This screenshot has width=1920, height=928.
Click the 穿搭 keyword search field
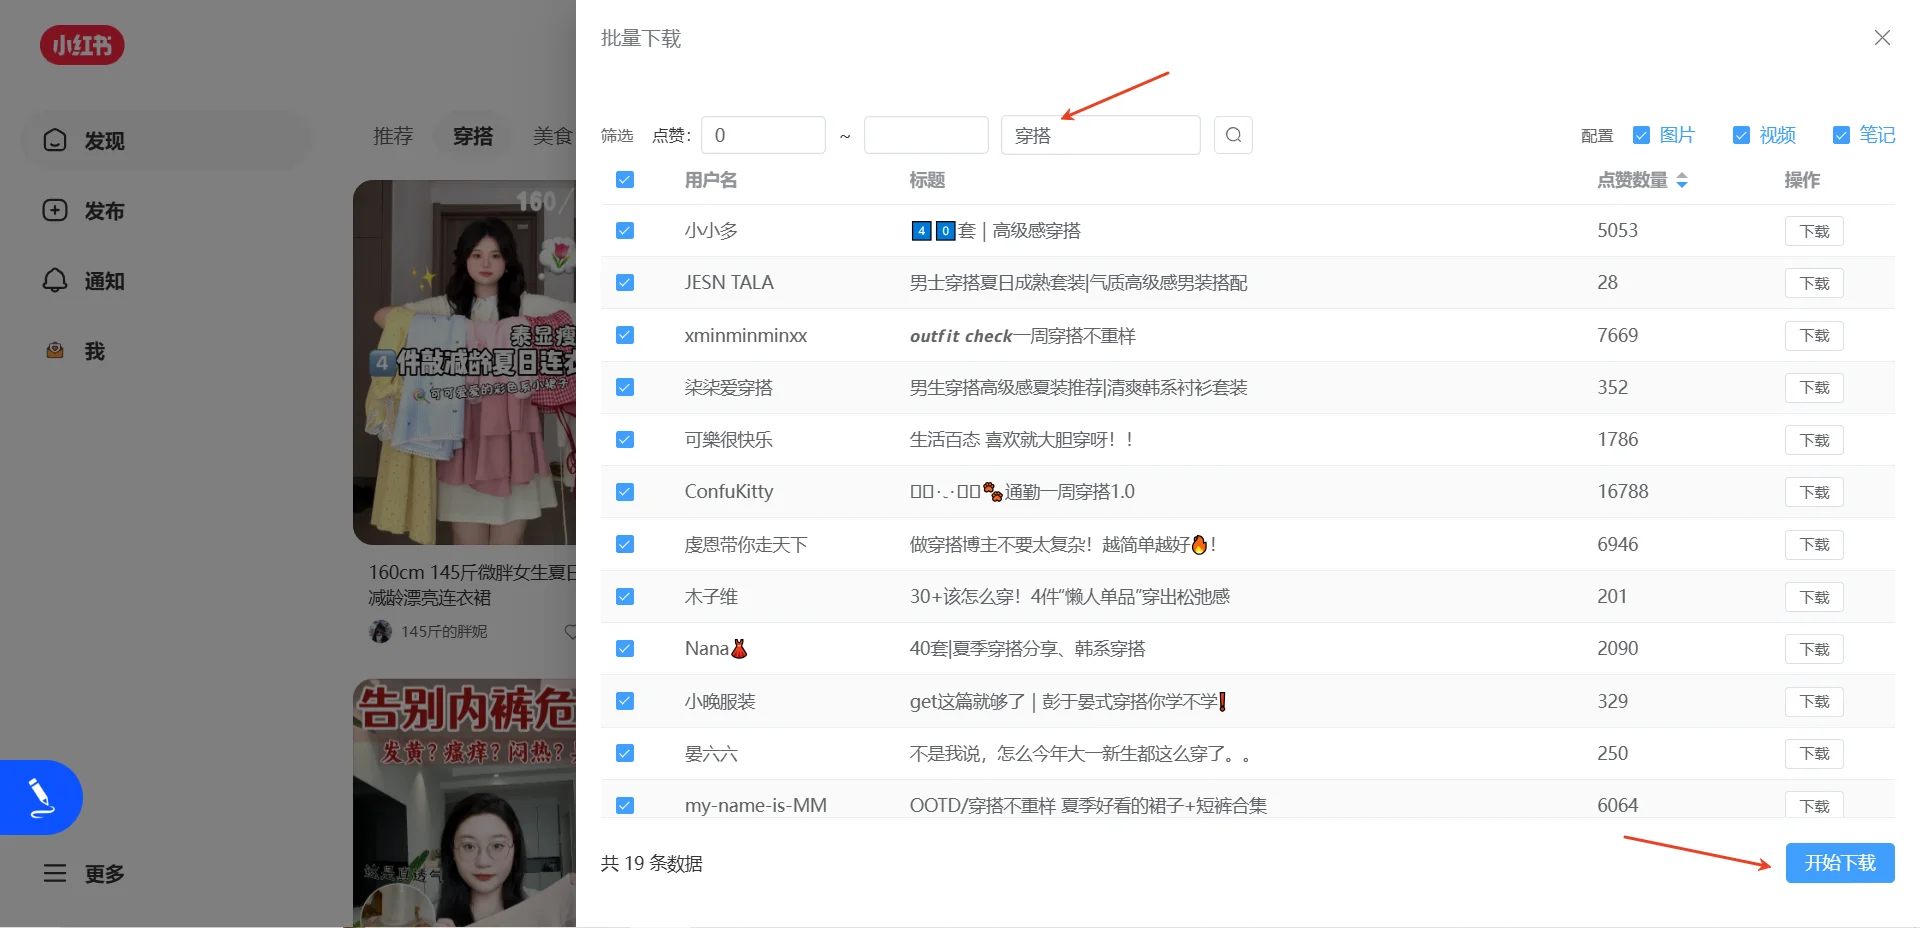click(x=1100, y=134)
